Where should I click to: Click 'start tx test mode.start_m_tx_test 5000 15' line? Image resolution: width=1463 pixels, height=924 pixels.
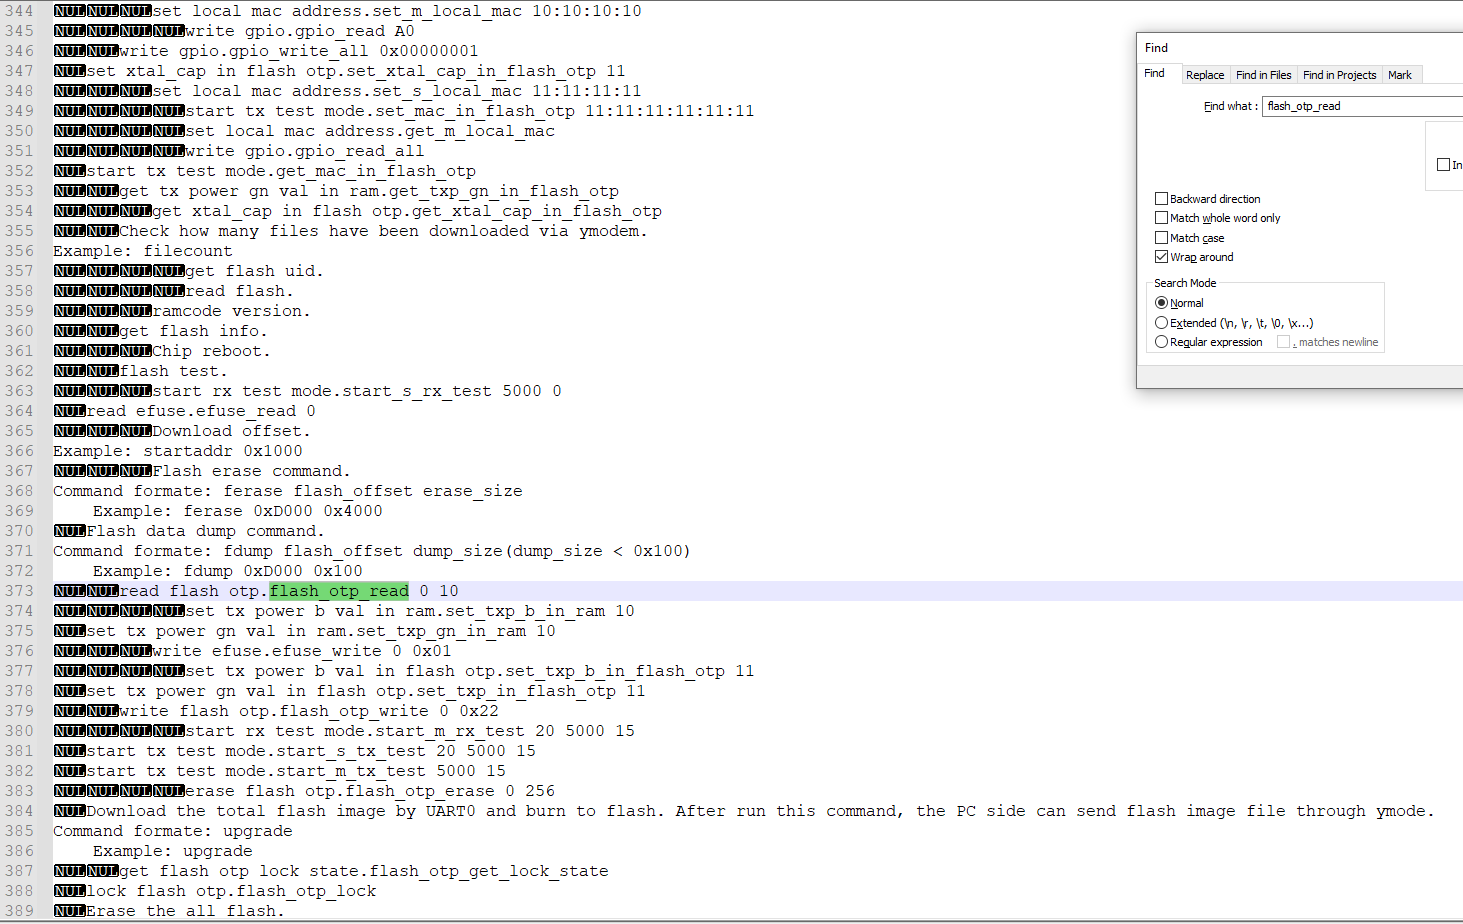click(x=296, y=771)
